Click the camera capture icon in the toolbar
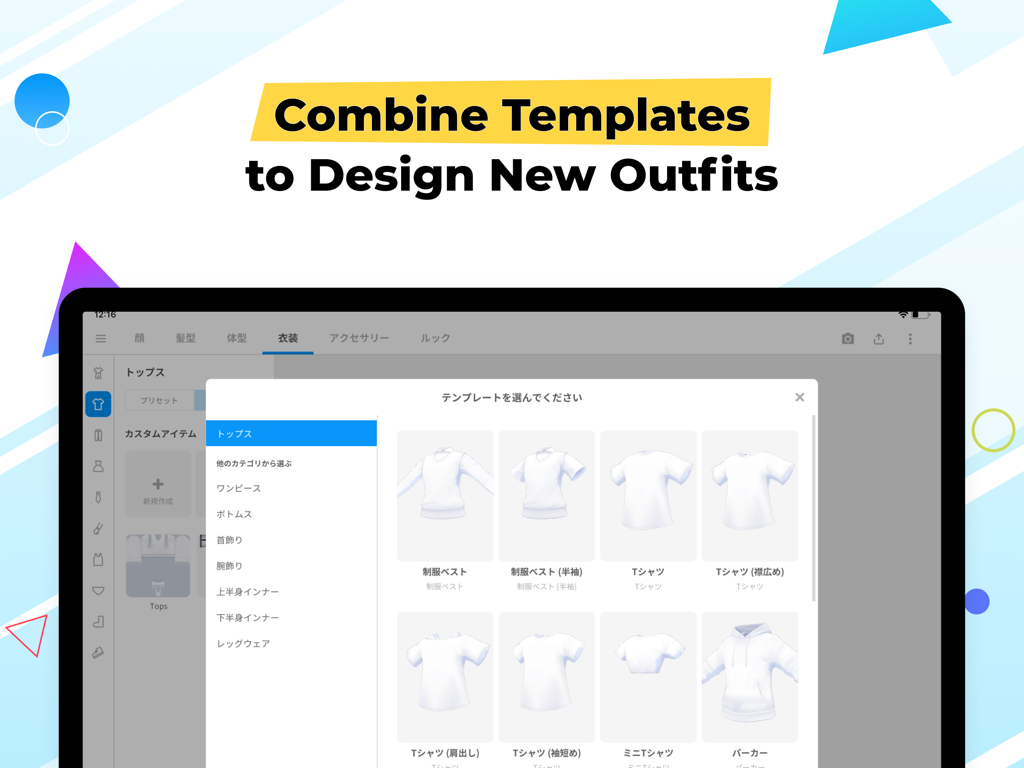This screenshot has height=768, width=1024. 847,338
